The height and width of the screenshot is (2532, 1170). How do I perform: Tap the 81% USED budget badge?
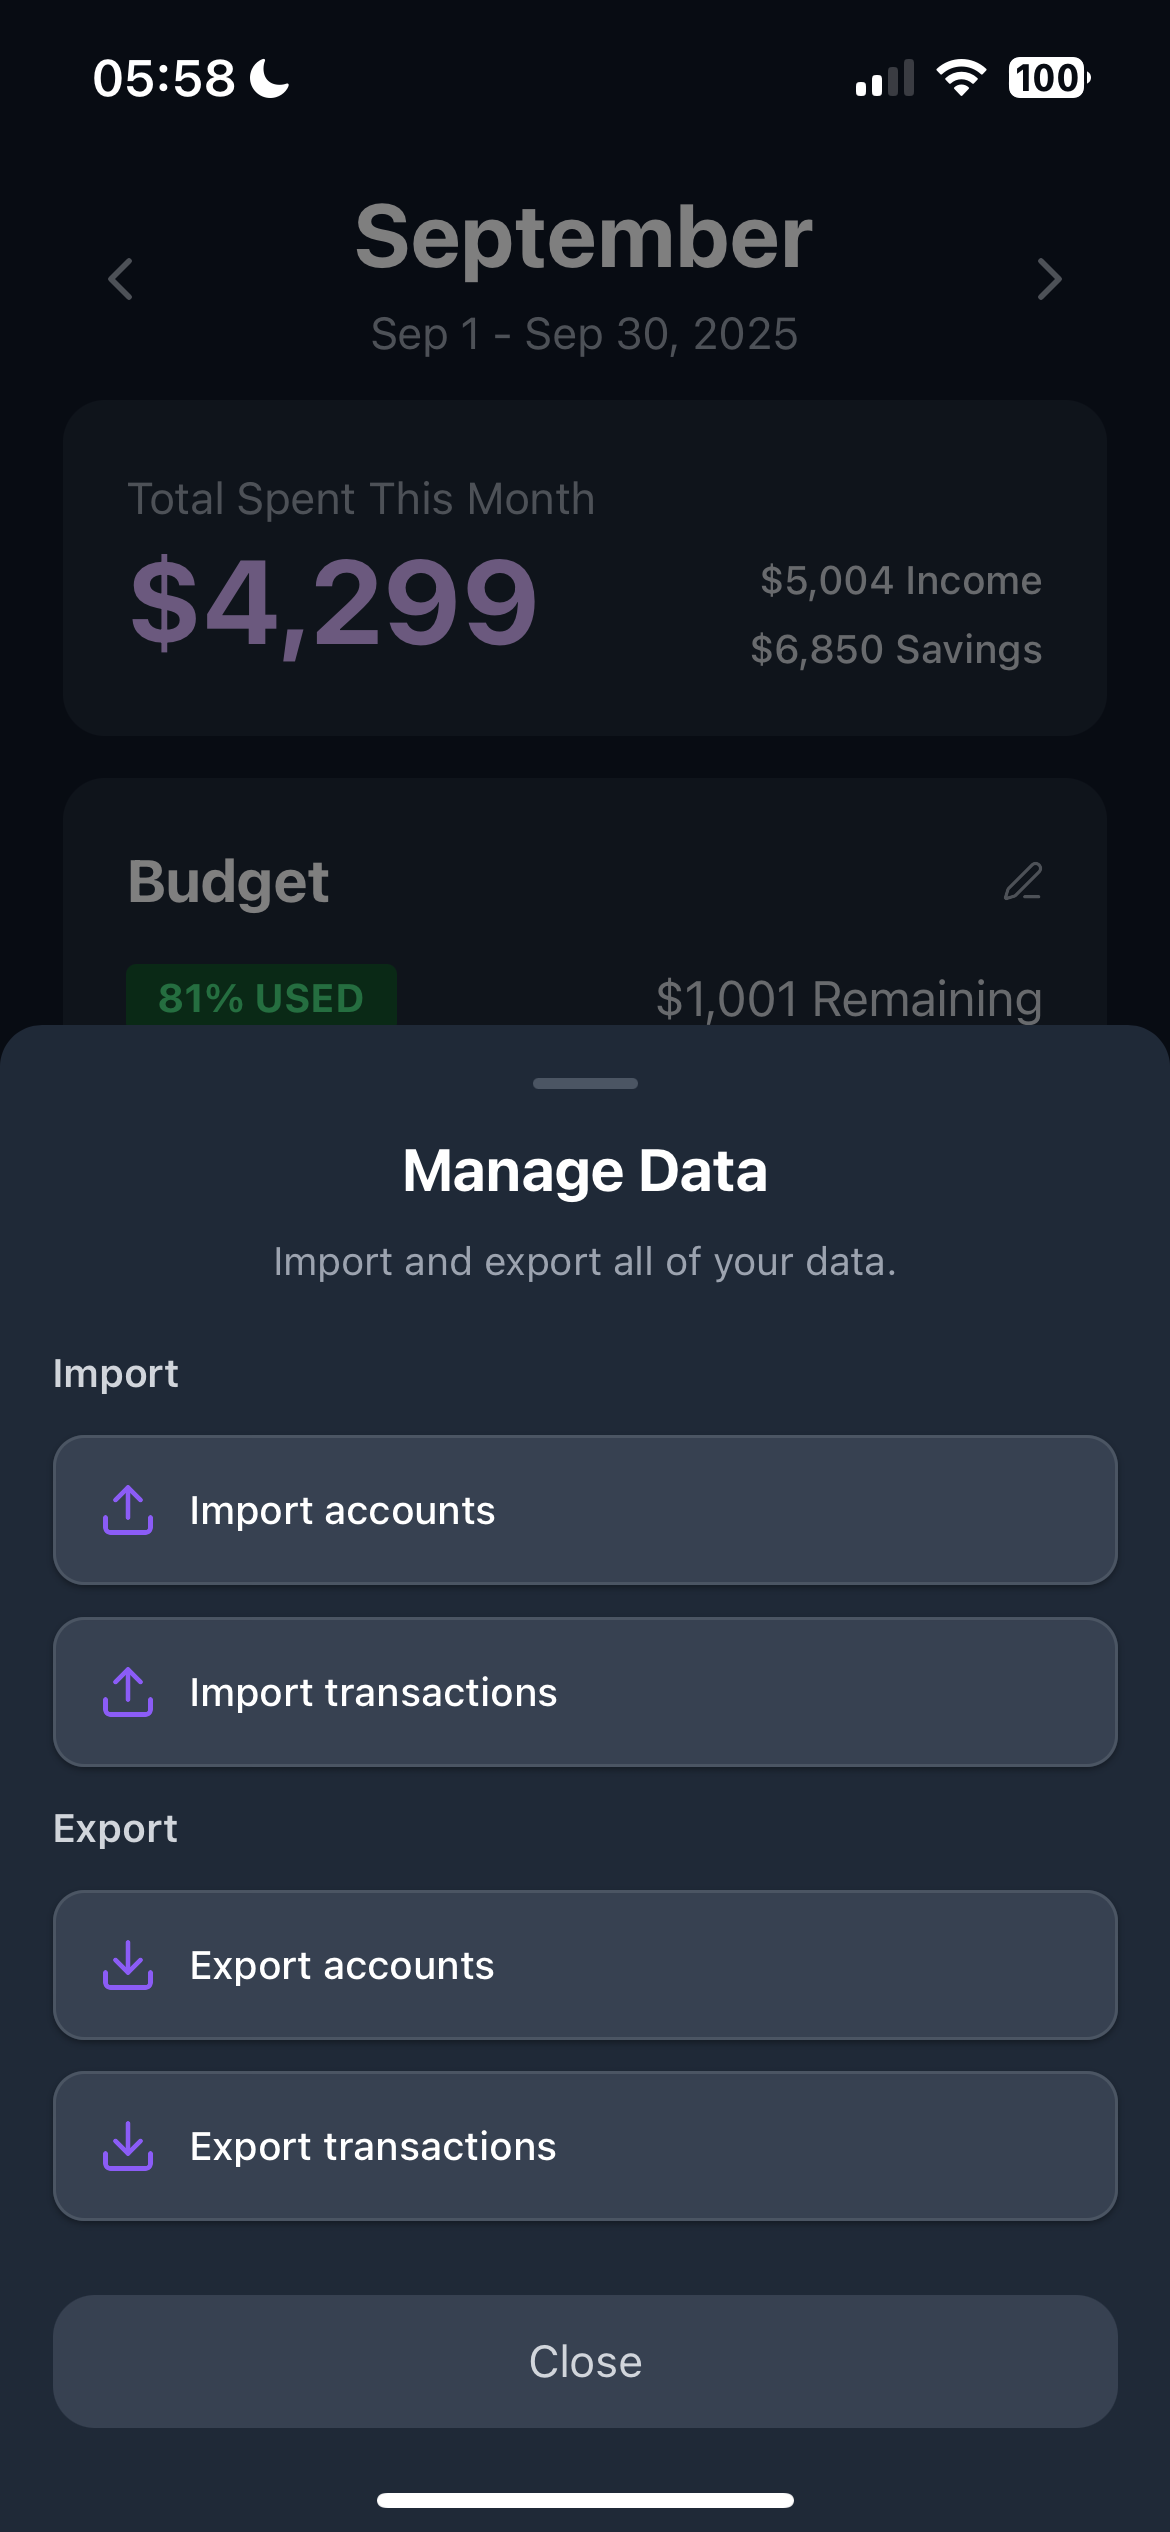tap(261, 997)
